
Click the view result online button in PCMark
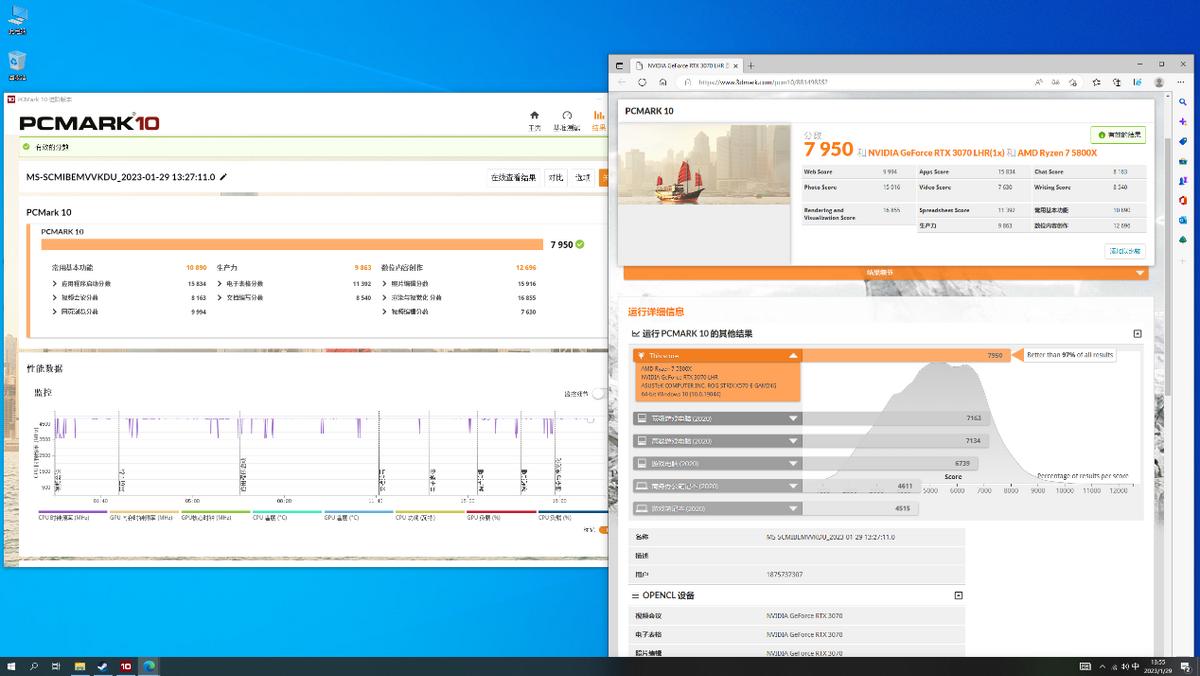[x=512, y=177]
